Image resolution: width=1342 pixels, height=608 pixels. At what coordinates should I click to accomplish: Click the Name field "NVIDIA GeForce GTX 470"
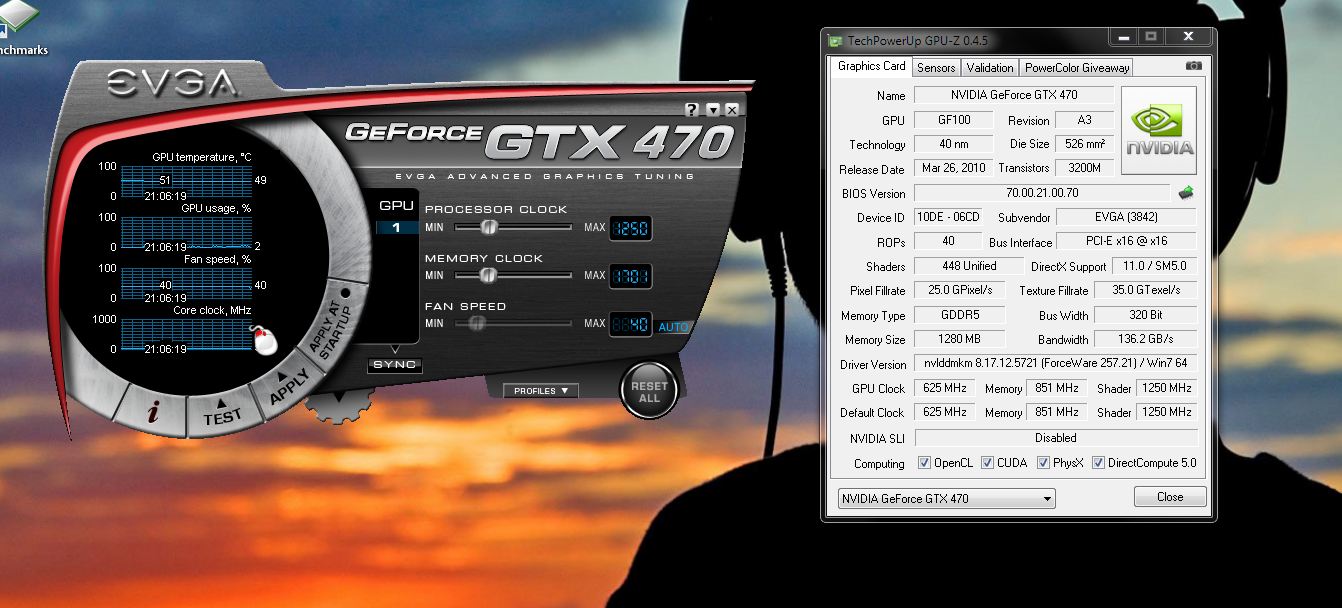tap(1014, 95)
